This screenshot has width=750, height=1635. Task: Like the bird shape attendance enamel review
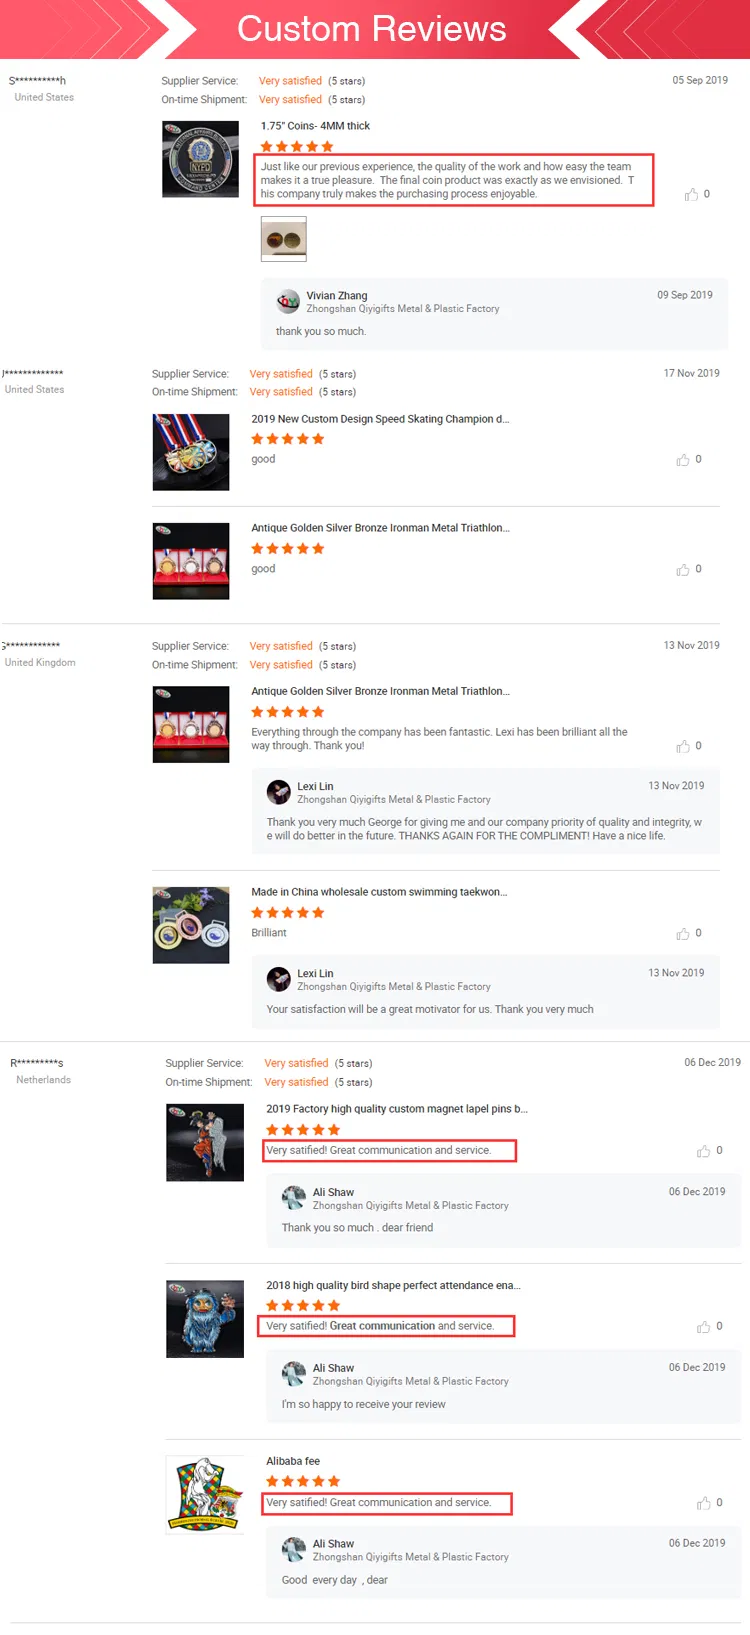(704, 1327)
